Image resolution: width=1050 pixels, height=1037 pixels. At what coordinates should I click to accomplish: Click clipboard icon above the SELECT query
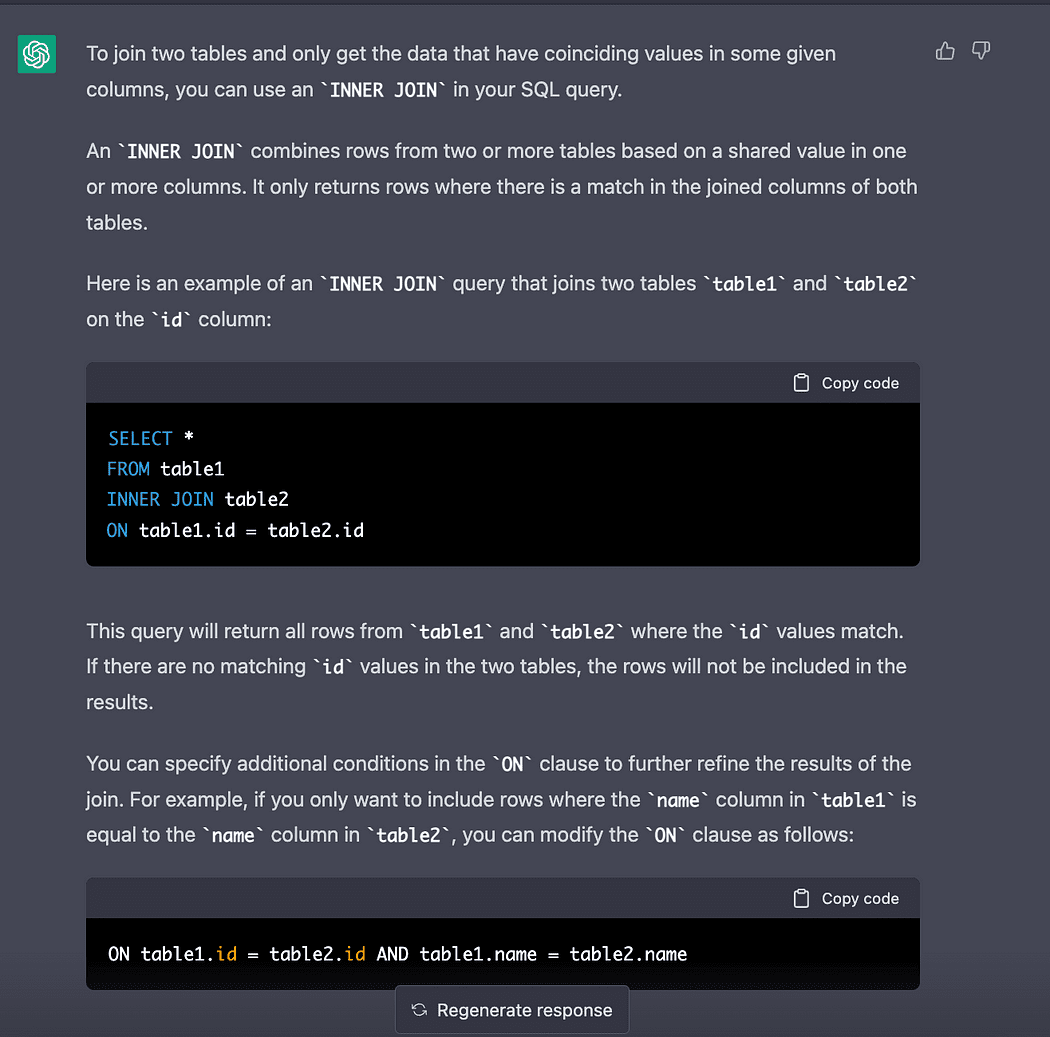point(801,383)
